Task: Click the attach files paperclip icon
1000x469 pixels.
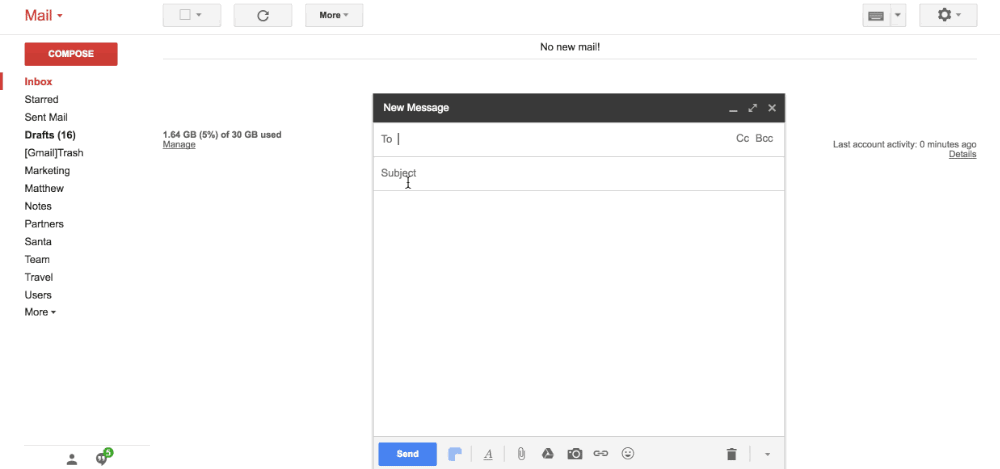Action: click(x=521, y=454)
